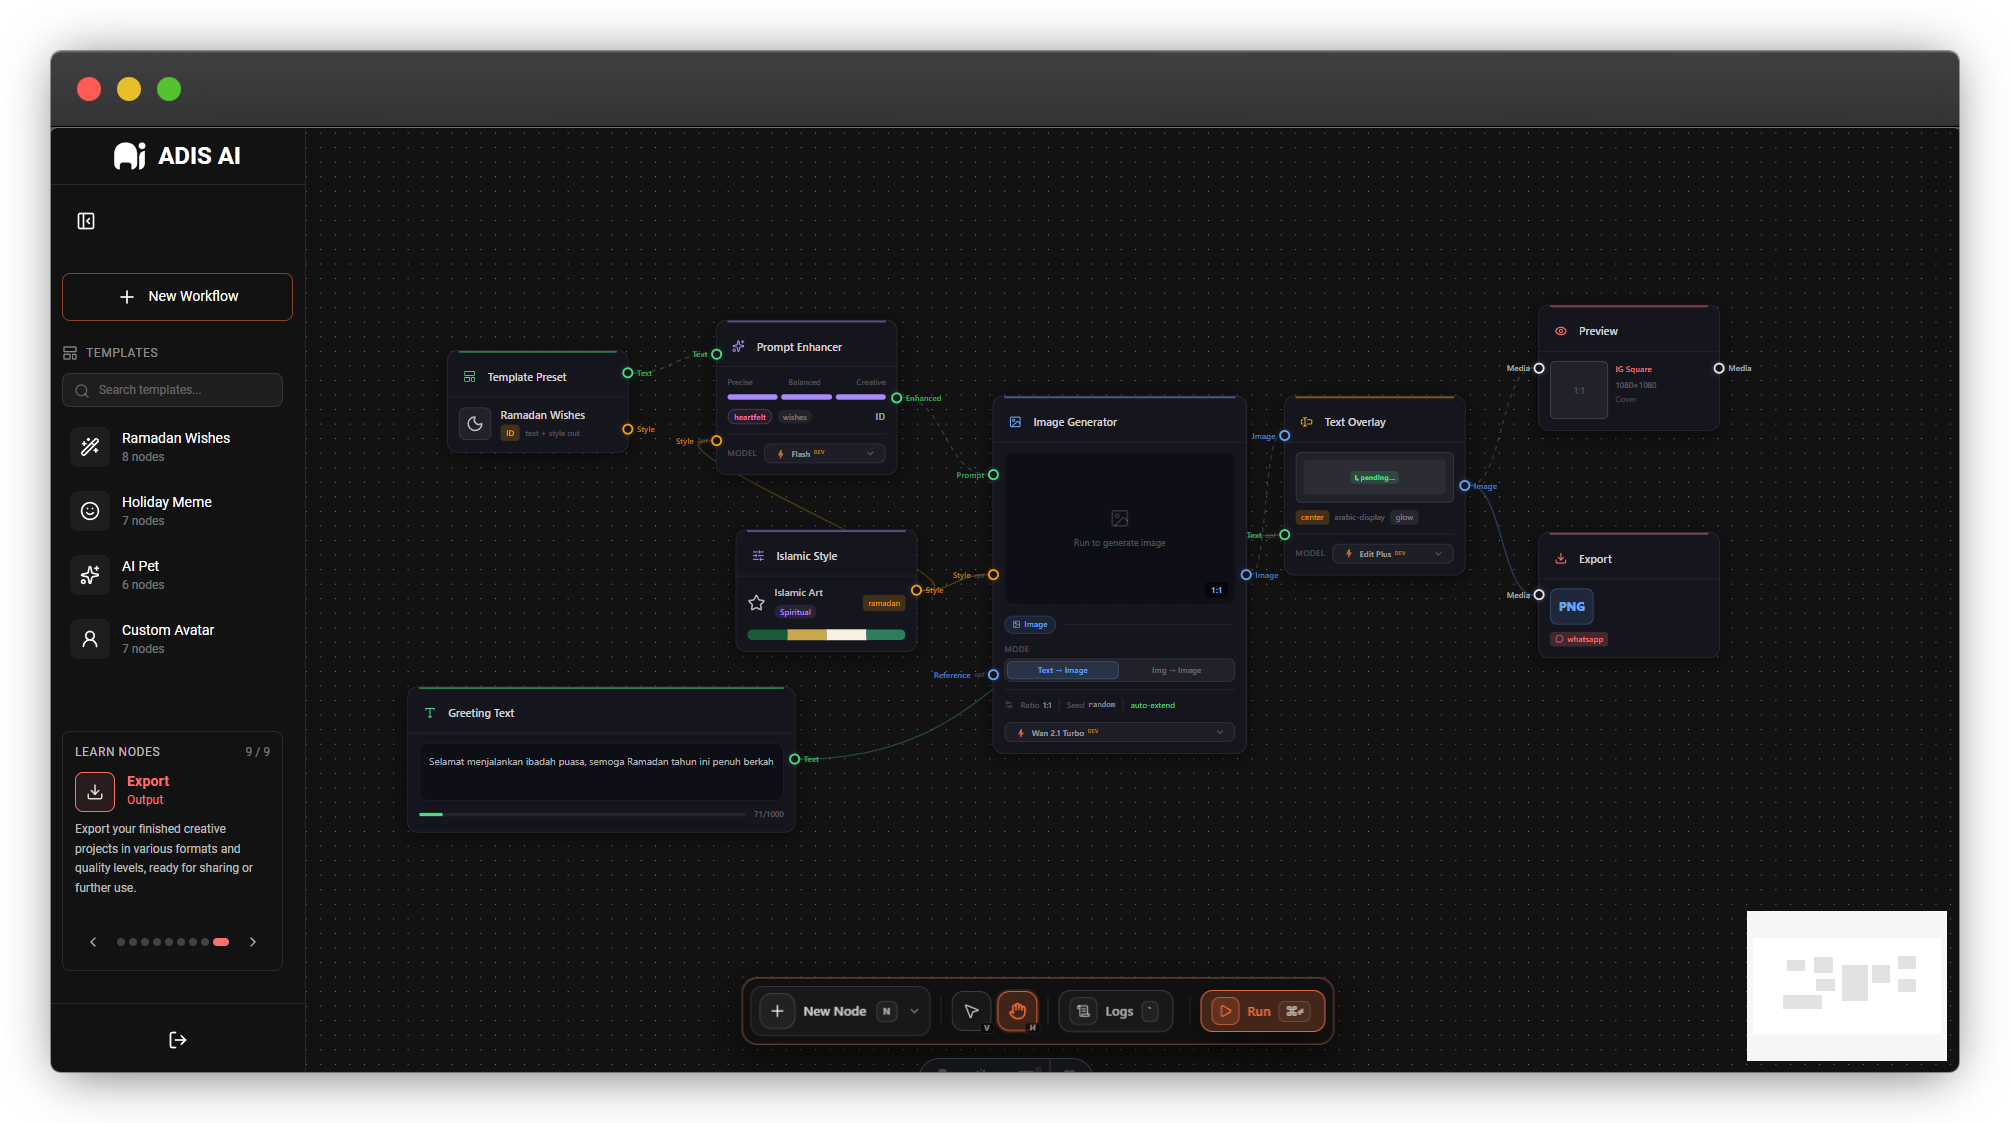Select the hand pan tool
2010x1123 pixels.
1017,1011
